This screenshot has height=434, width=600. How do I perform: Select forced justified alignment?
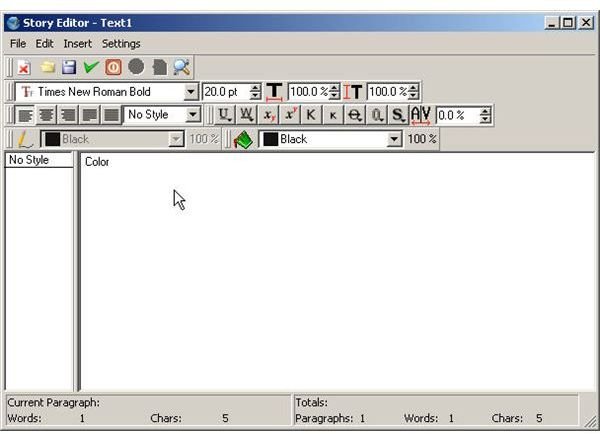(111, 115)
